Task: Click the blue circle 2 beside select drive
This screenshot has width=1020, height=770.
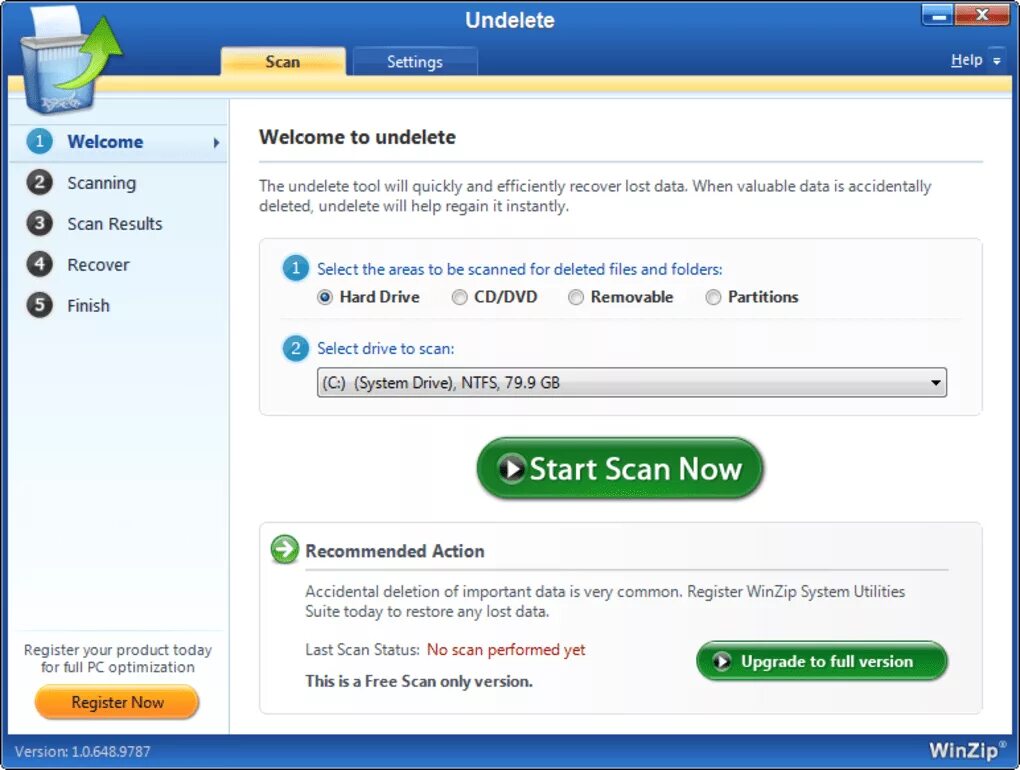Action: 295,348
